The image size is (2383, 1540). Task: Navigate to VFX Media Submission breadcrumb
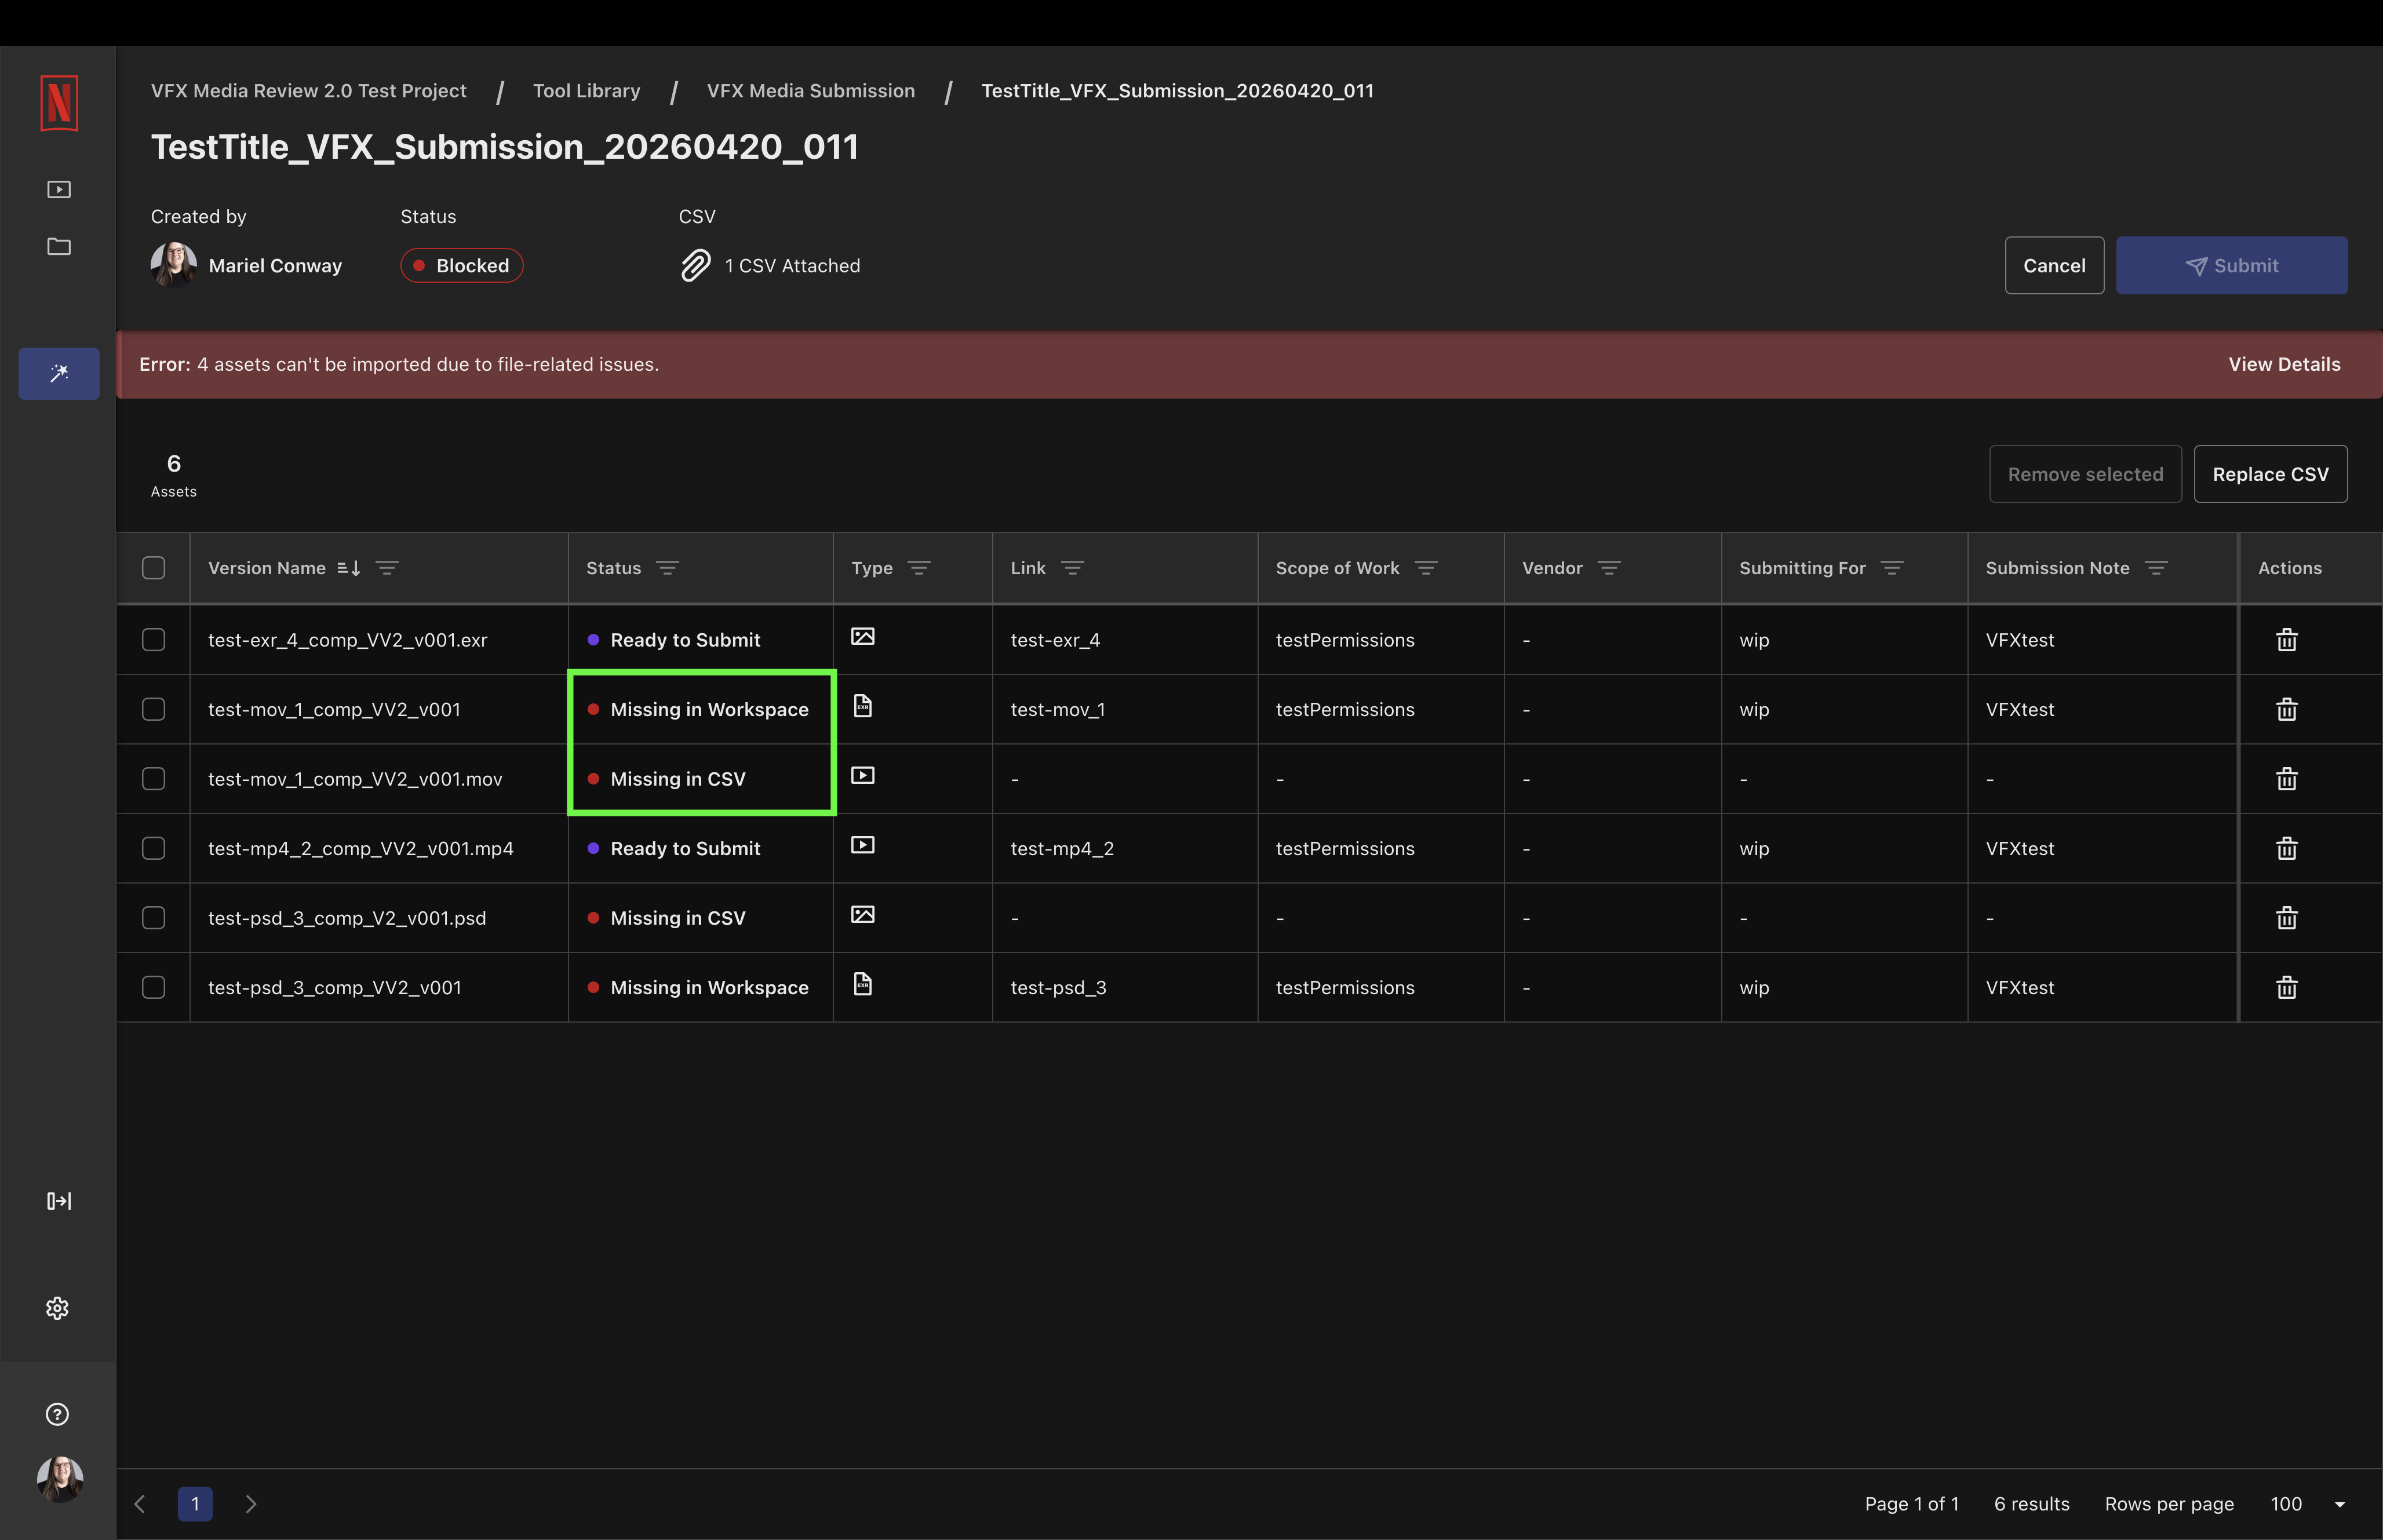tap(811, 91)
